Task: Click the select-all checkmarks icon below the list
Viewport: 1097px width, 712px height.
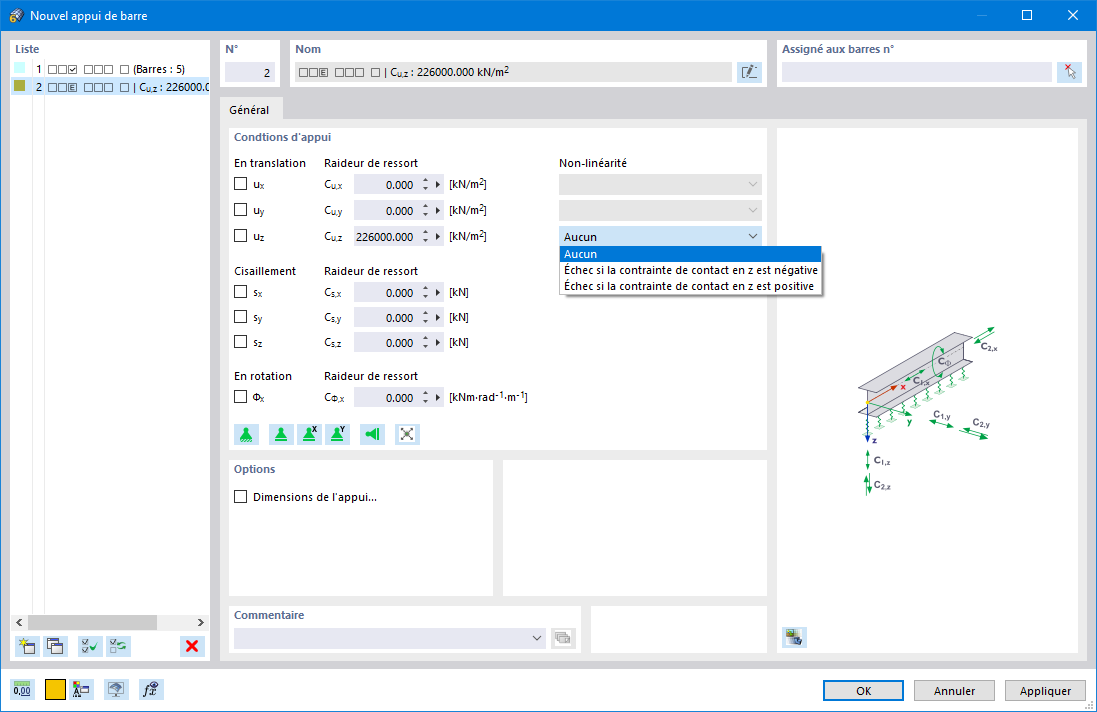Action: [90, 646]
